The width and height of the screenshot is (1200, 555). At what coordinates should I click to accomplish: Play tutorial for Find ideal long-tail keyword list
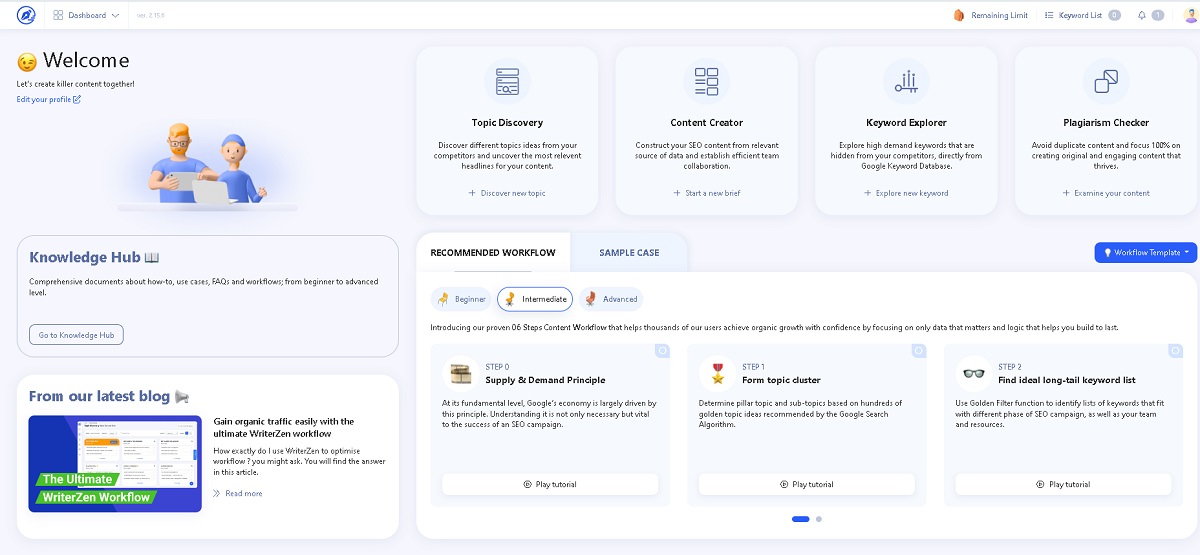1063,484
